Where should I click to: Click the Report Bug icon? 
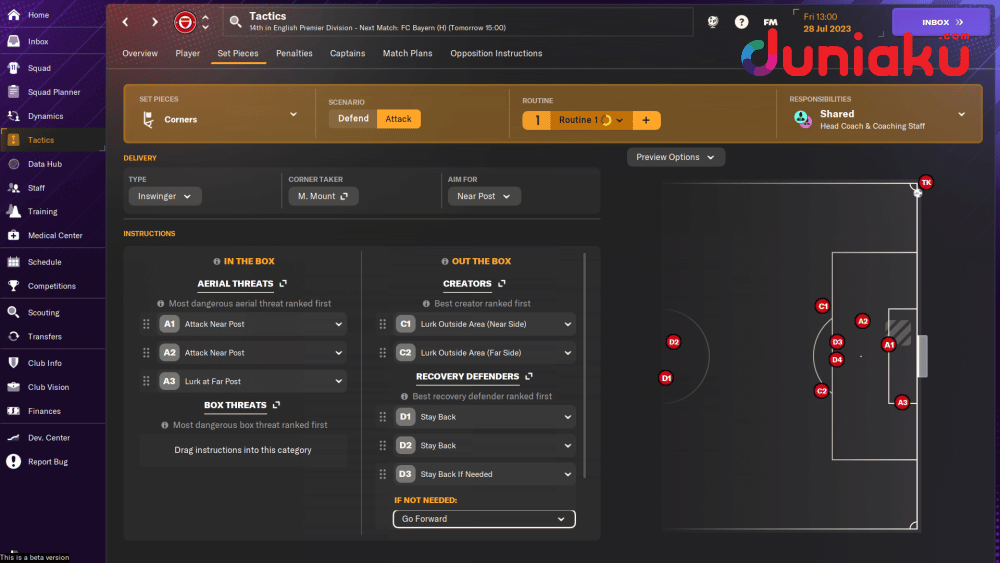(13, 461)
